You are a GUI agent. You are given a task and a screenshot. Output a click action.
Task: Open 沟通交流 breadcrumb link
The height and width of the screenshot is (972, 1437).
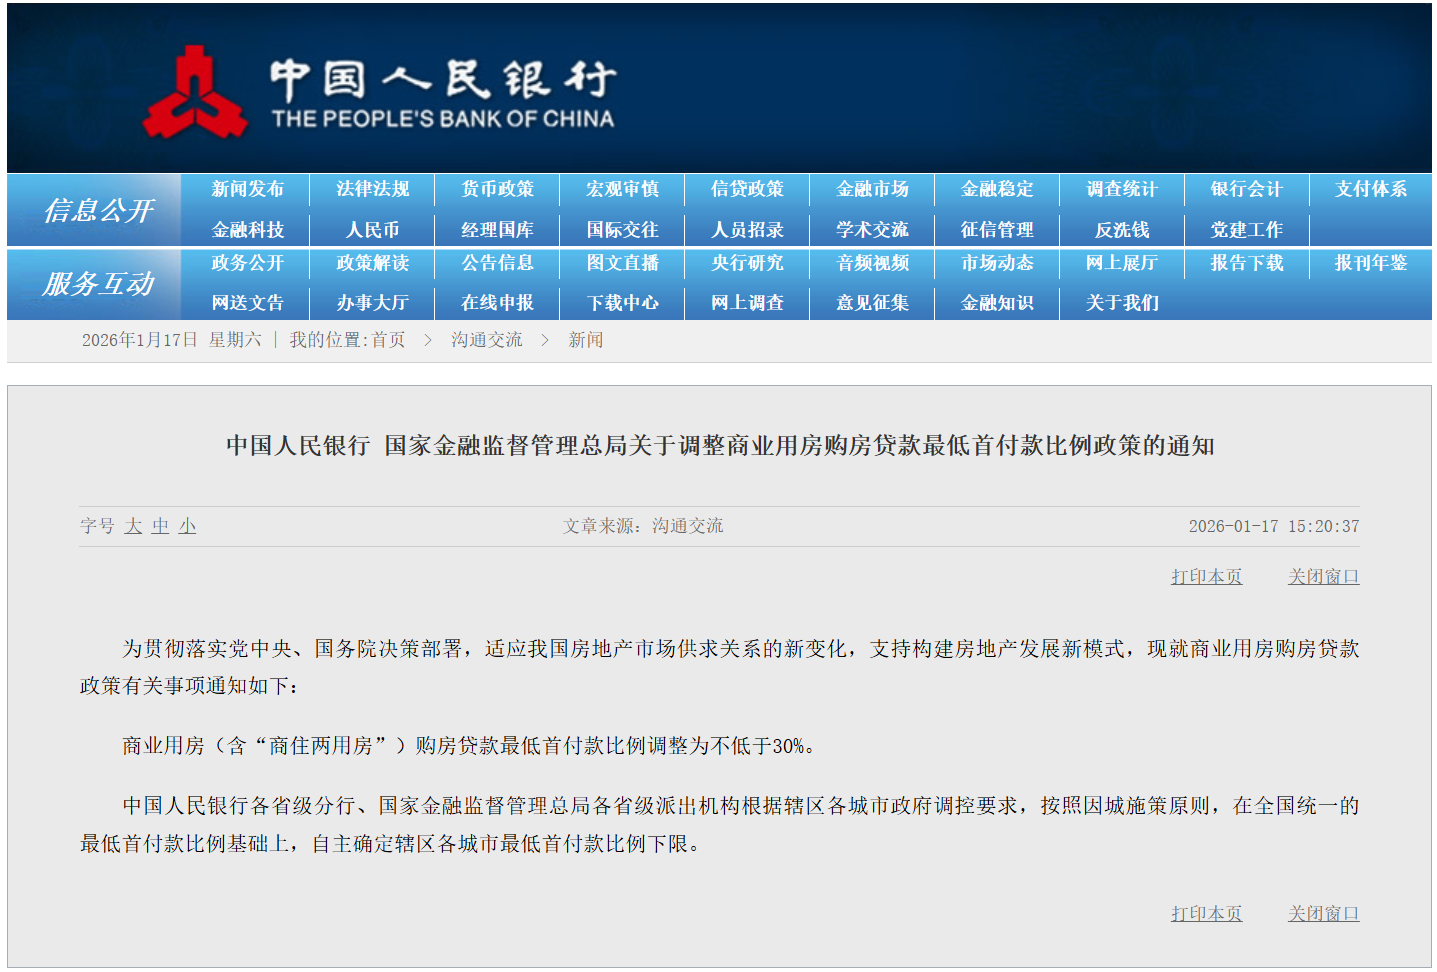click(x=486, y=340)
